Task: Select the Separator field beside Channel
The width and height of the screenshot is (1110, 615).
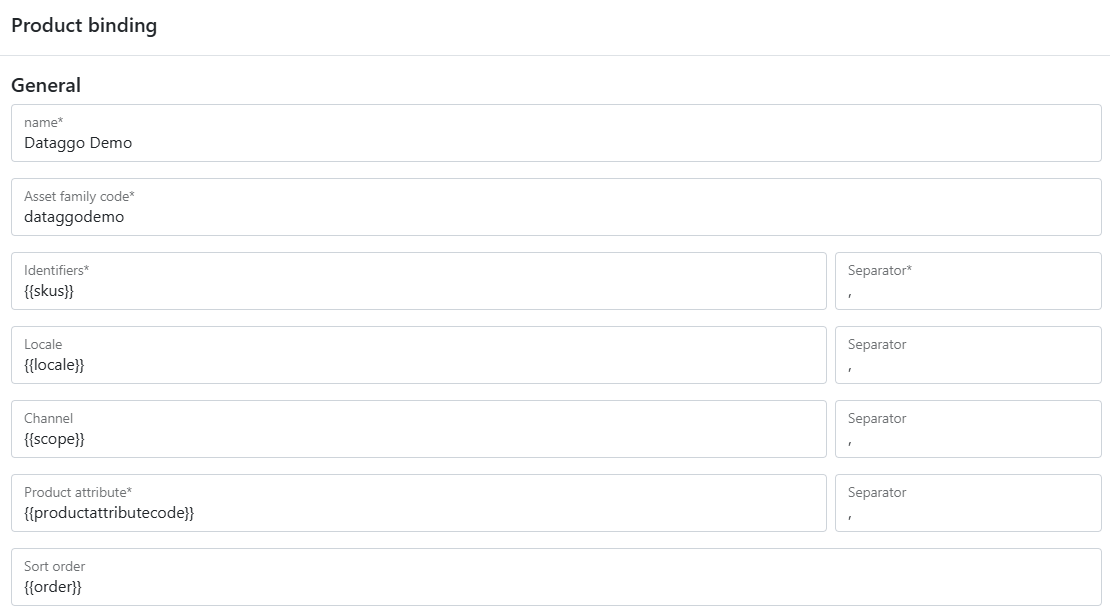Action: (967, 439)
